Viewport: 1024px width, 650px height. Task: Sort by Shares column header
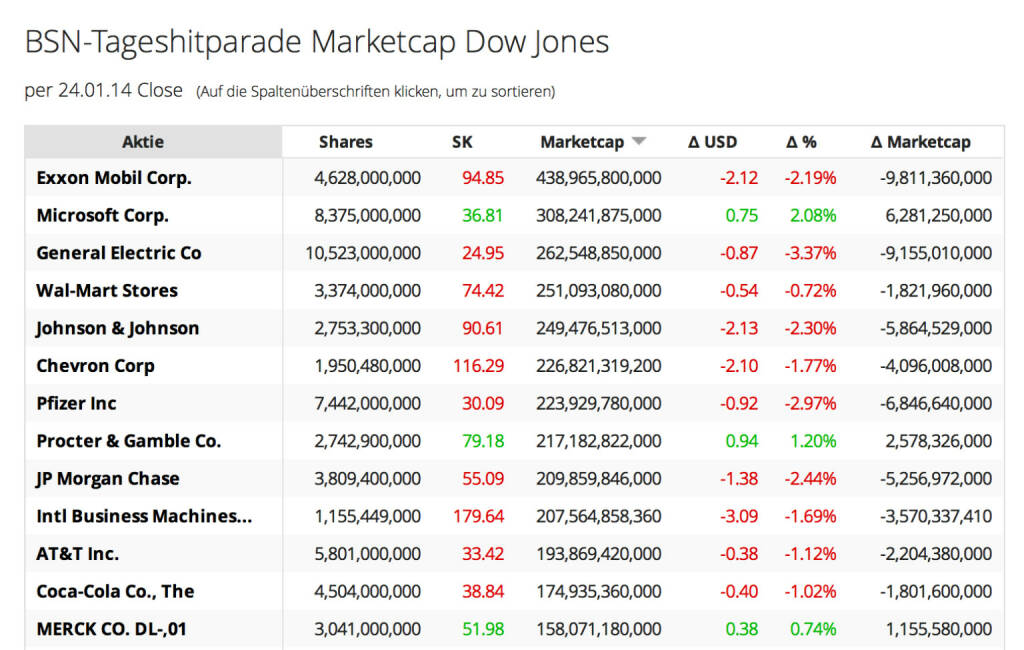click(346, 142)
